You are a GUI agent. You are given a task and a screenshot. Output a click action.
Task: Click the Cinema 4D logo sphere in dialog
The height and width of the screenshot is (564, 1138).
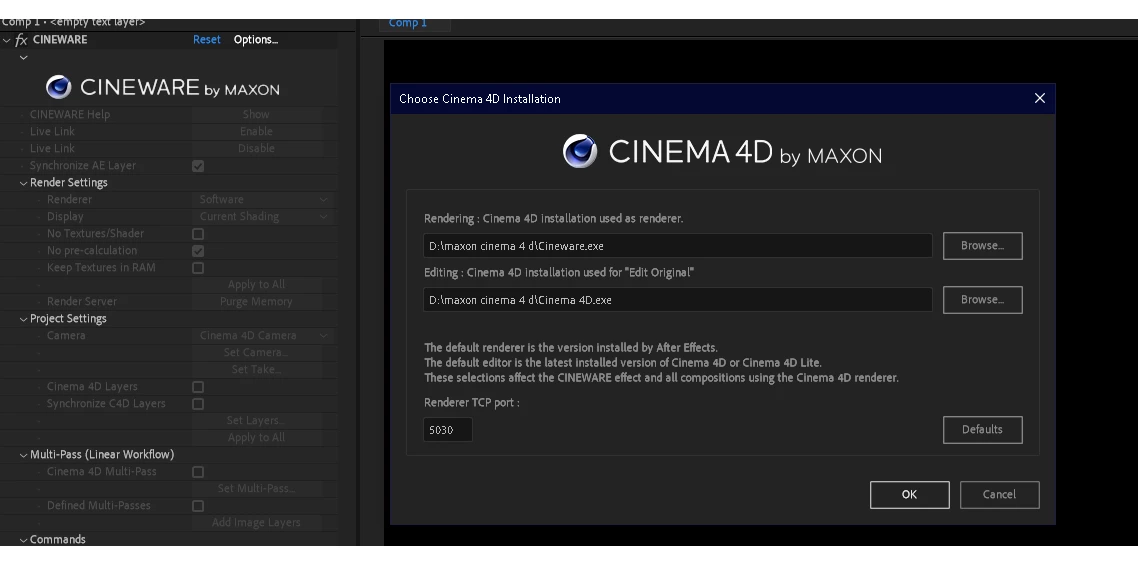coord(580,151)
